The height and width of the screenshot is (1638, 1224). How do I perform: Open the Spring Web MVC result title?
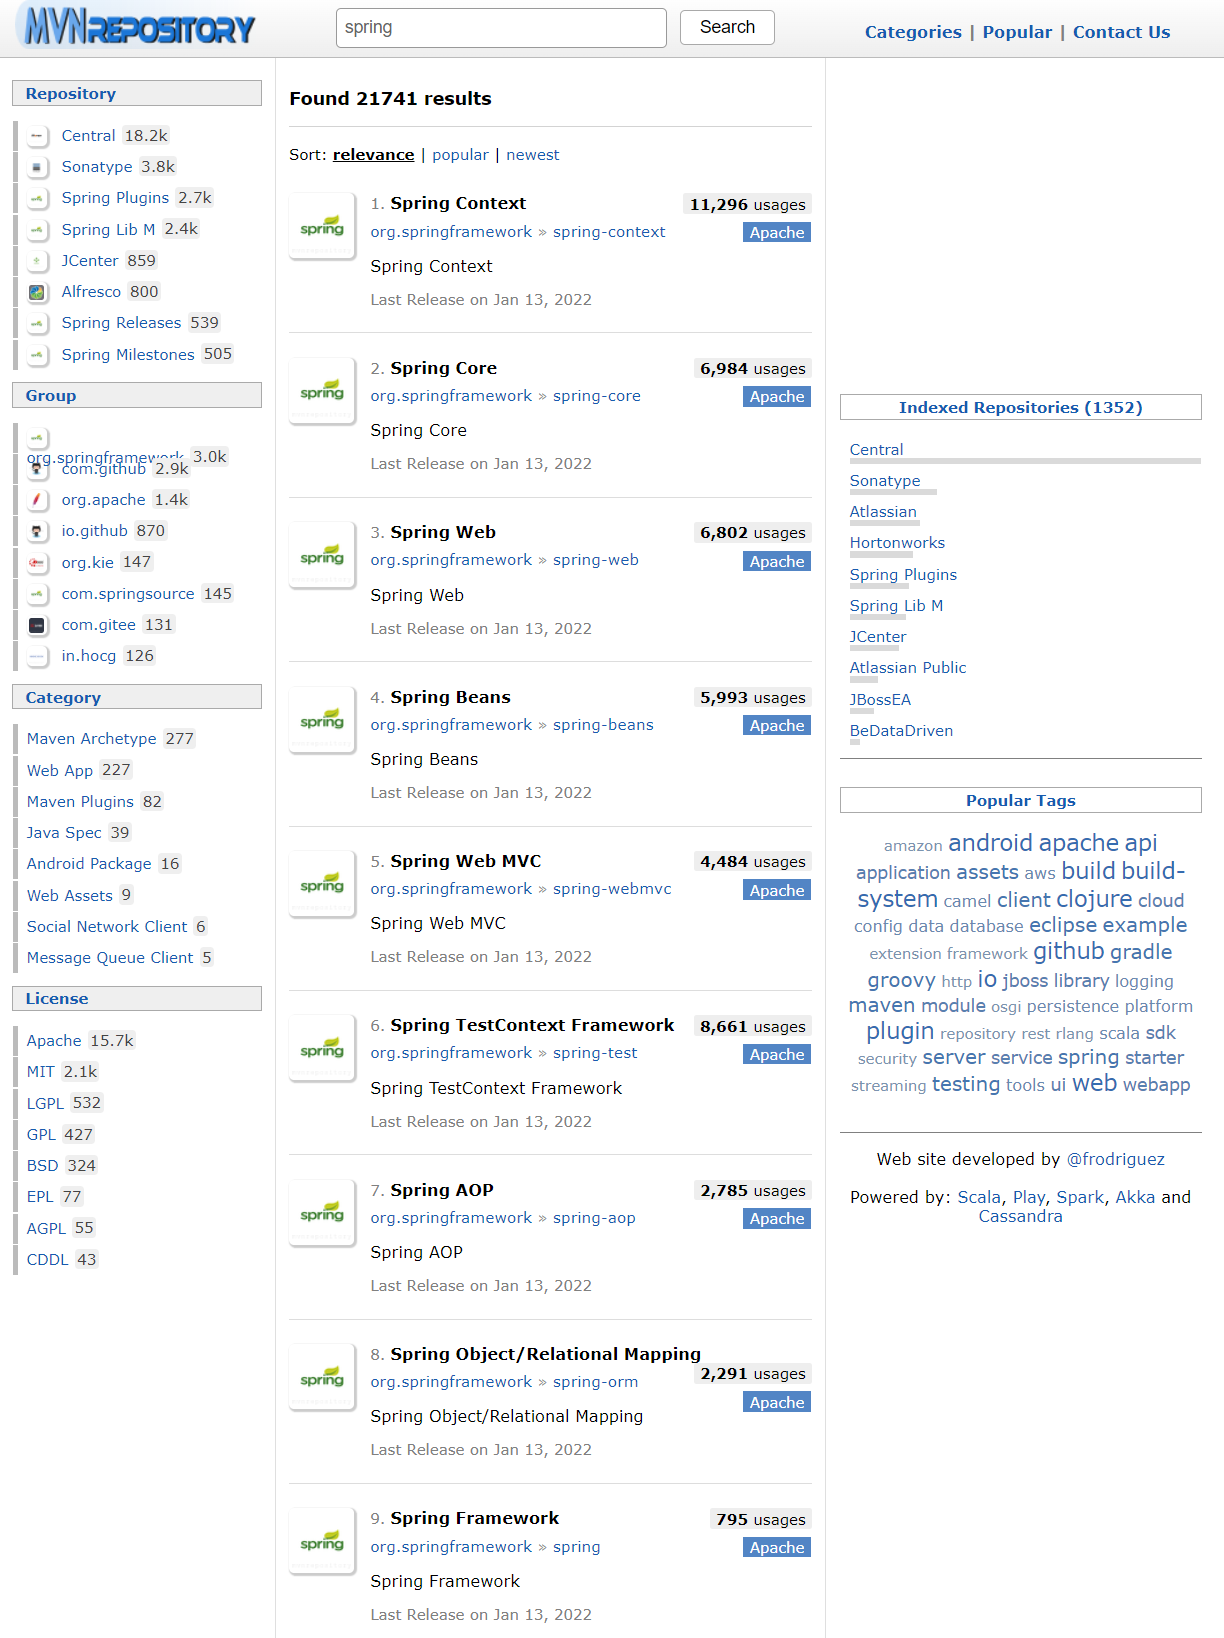tap(466, 861)
